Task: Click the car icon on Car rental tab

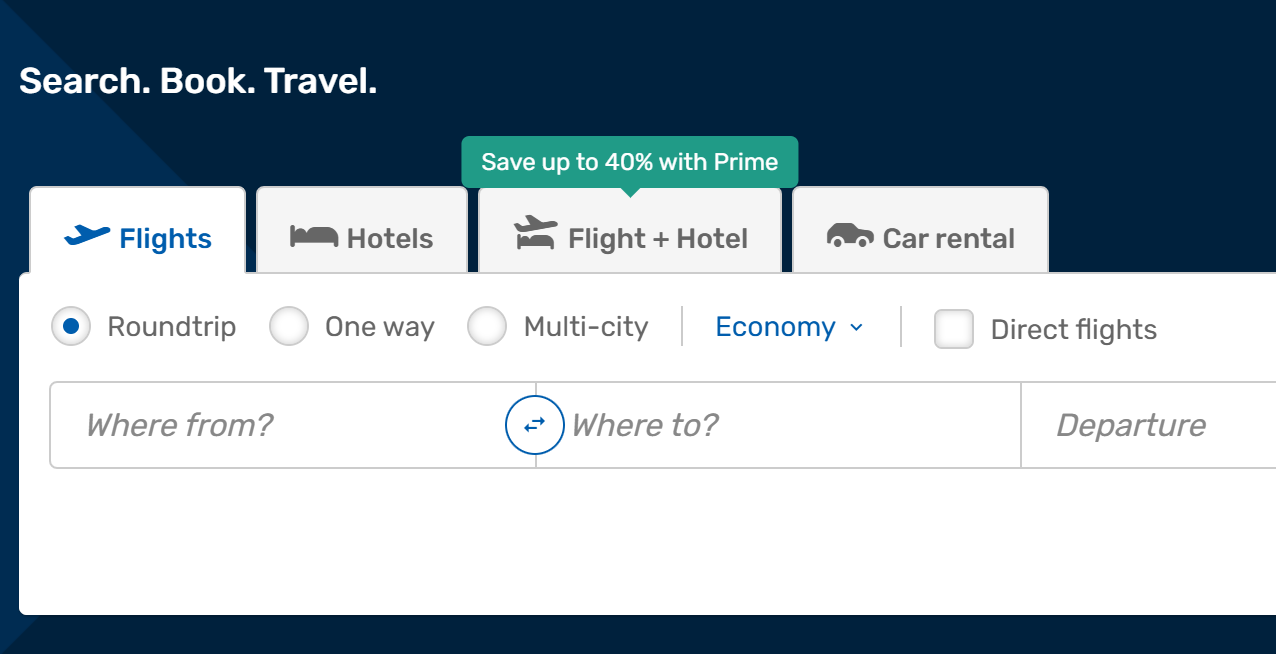Action: [850, 236]
